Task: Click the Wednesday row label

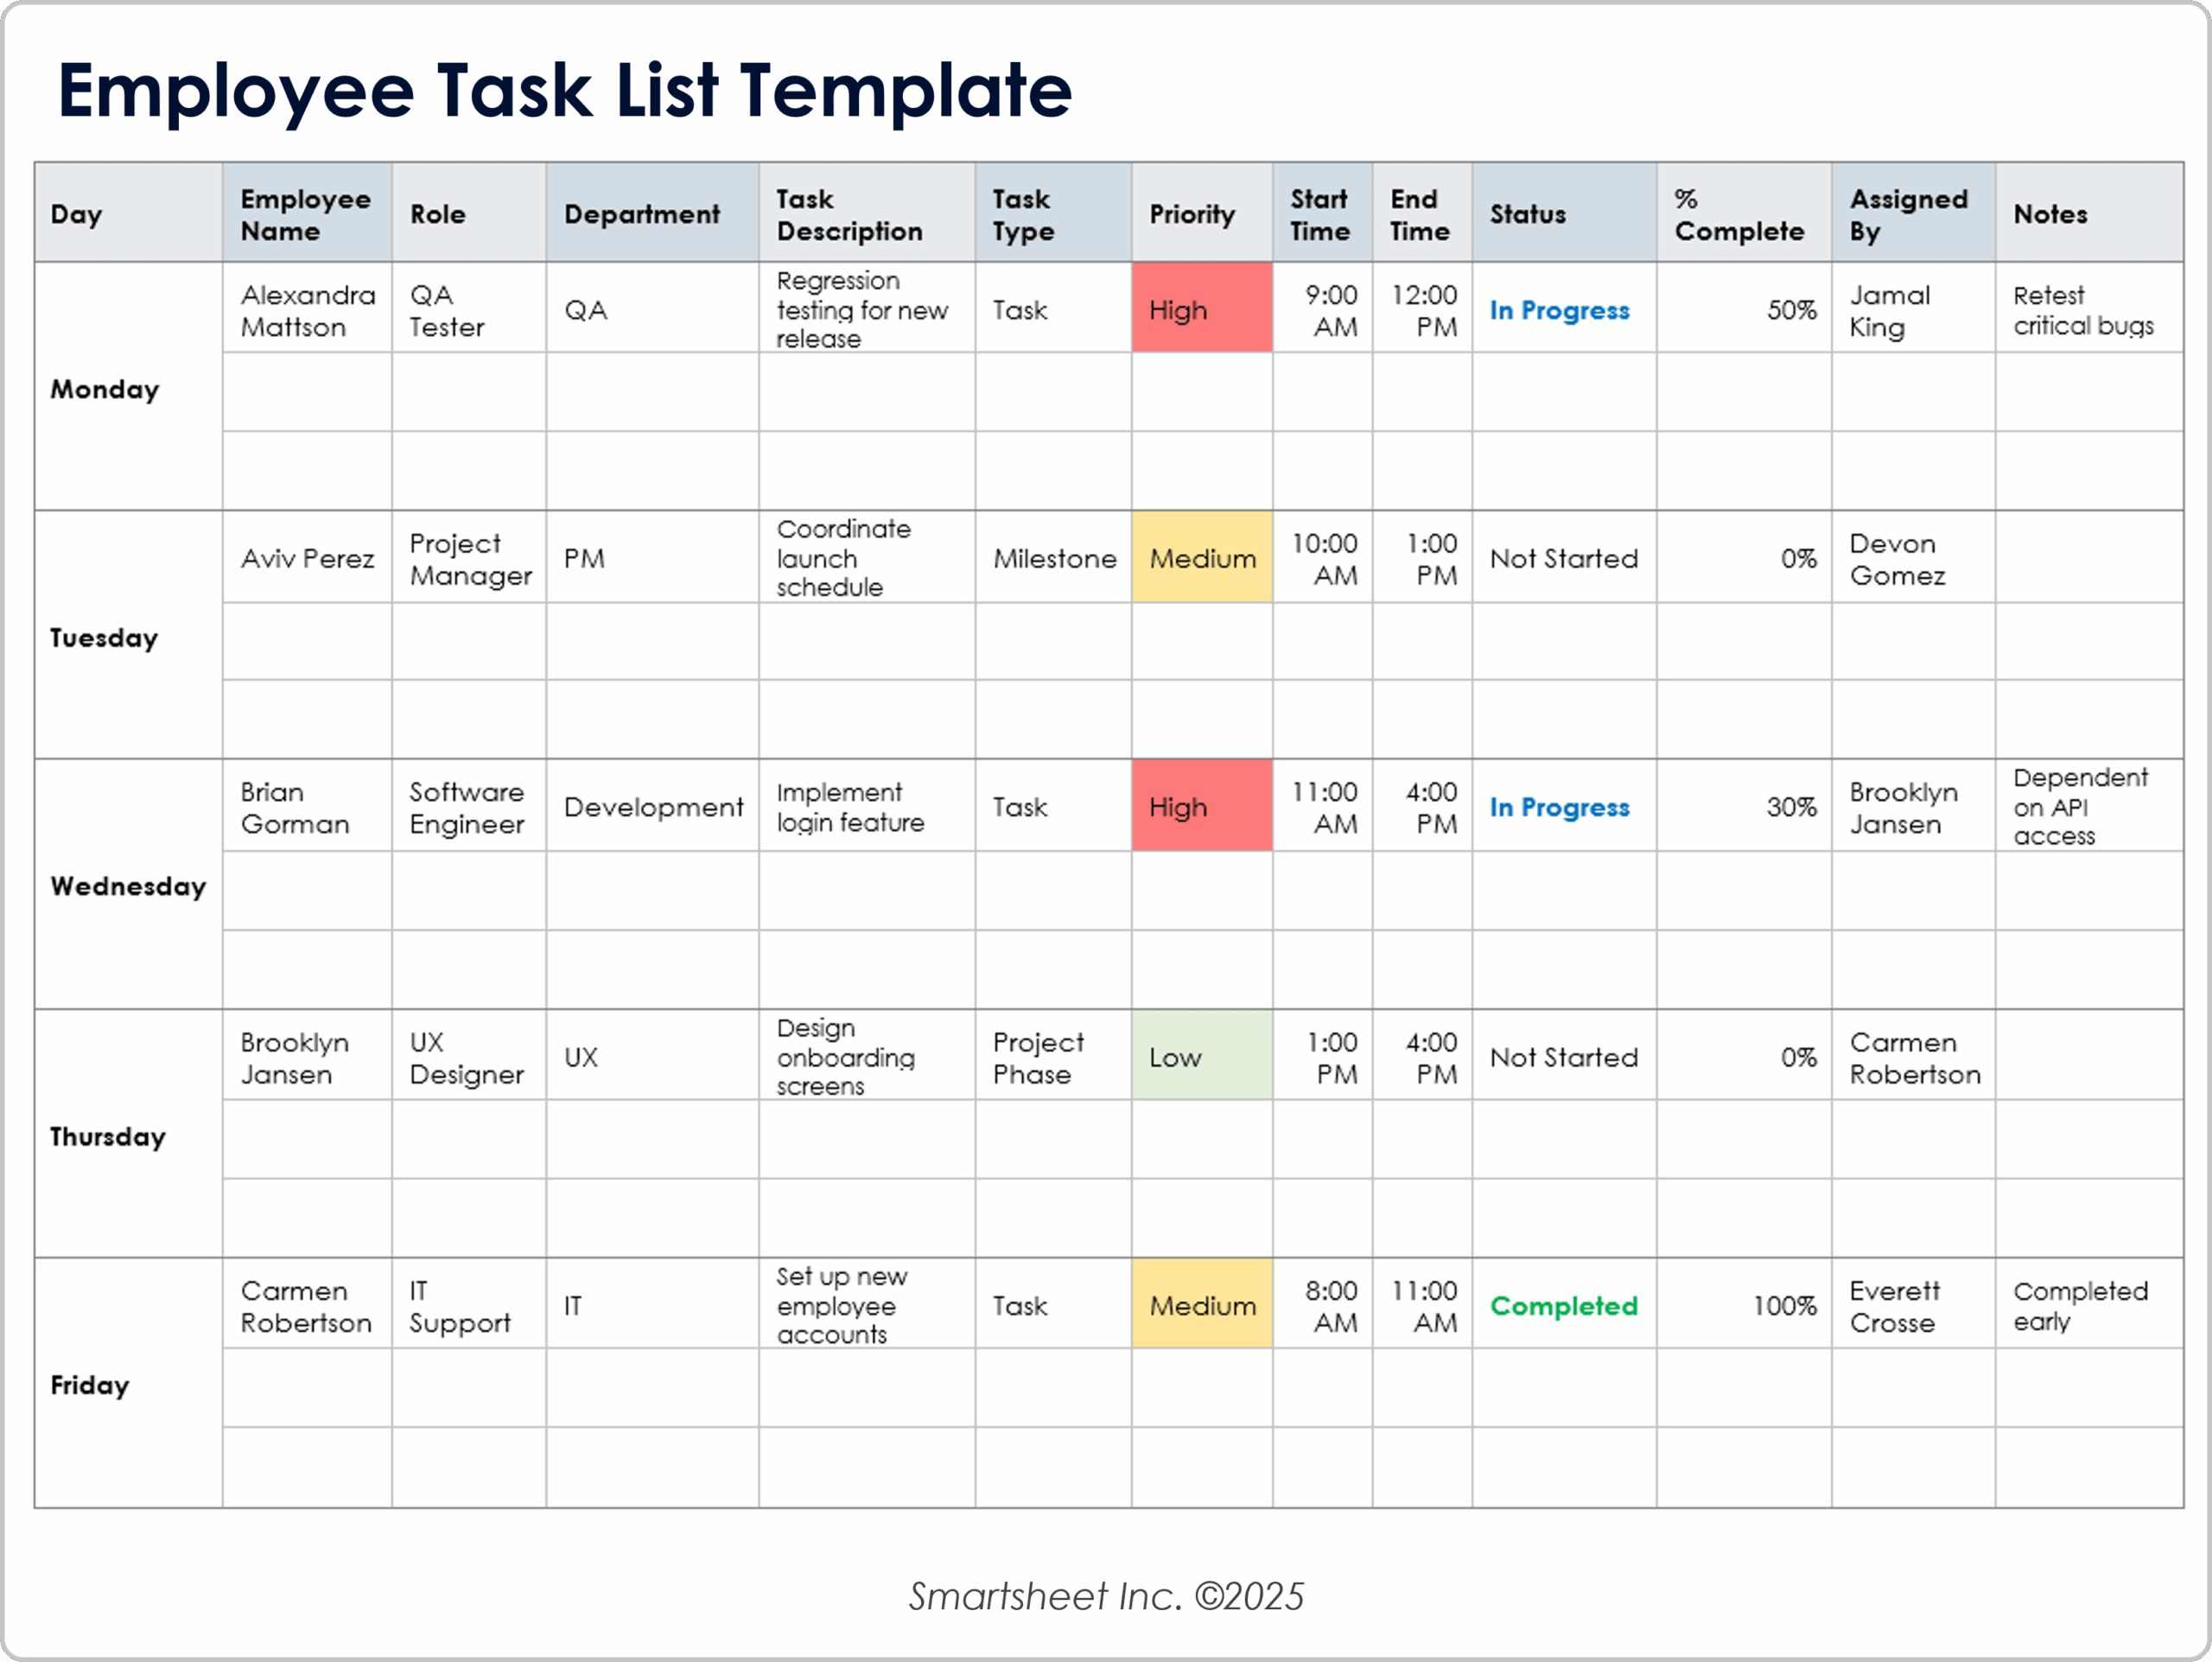Action: (x=128, y=886)
